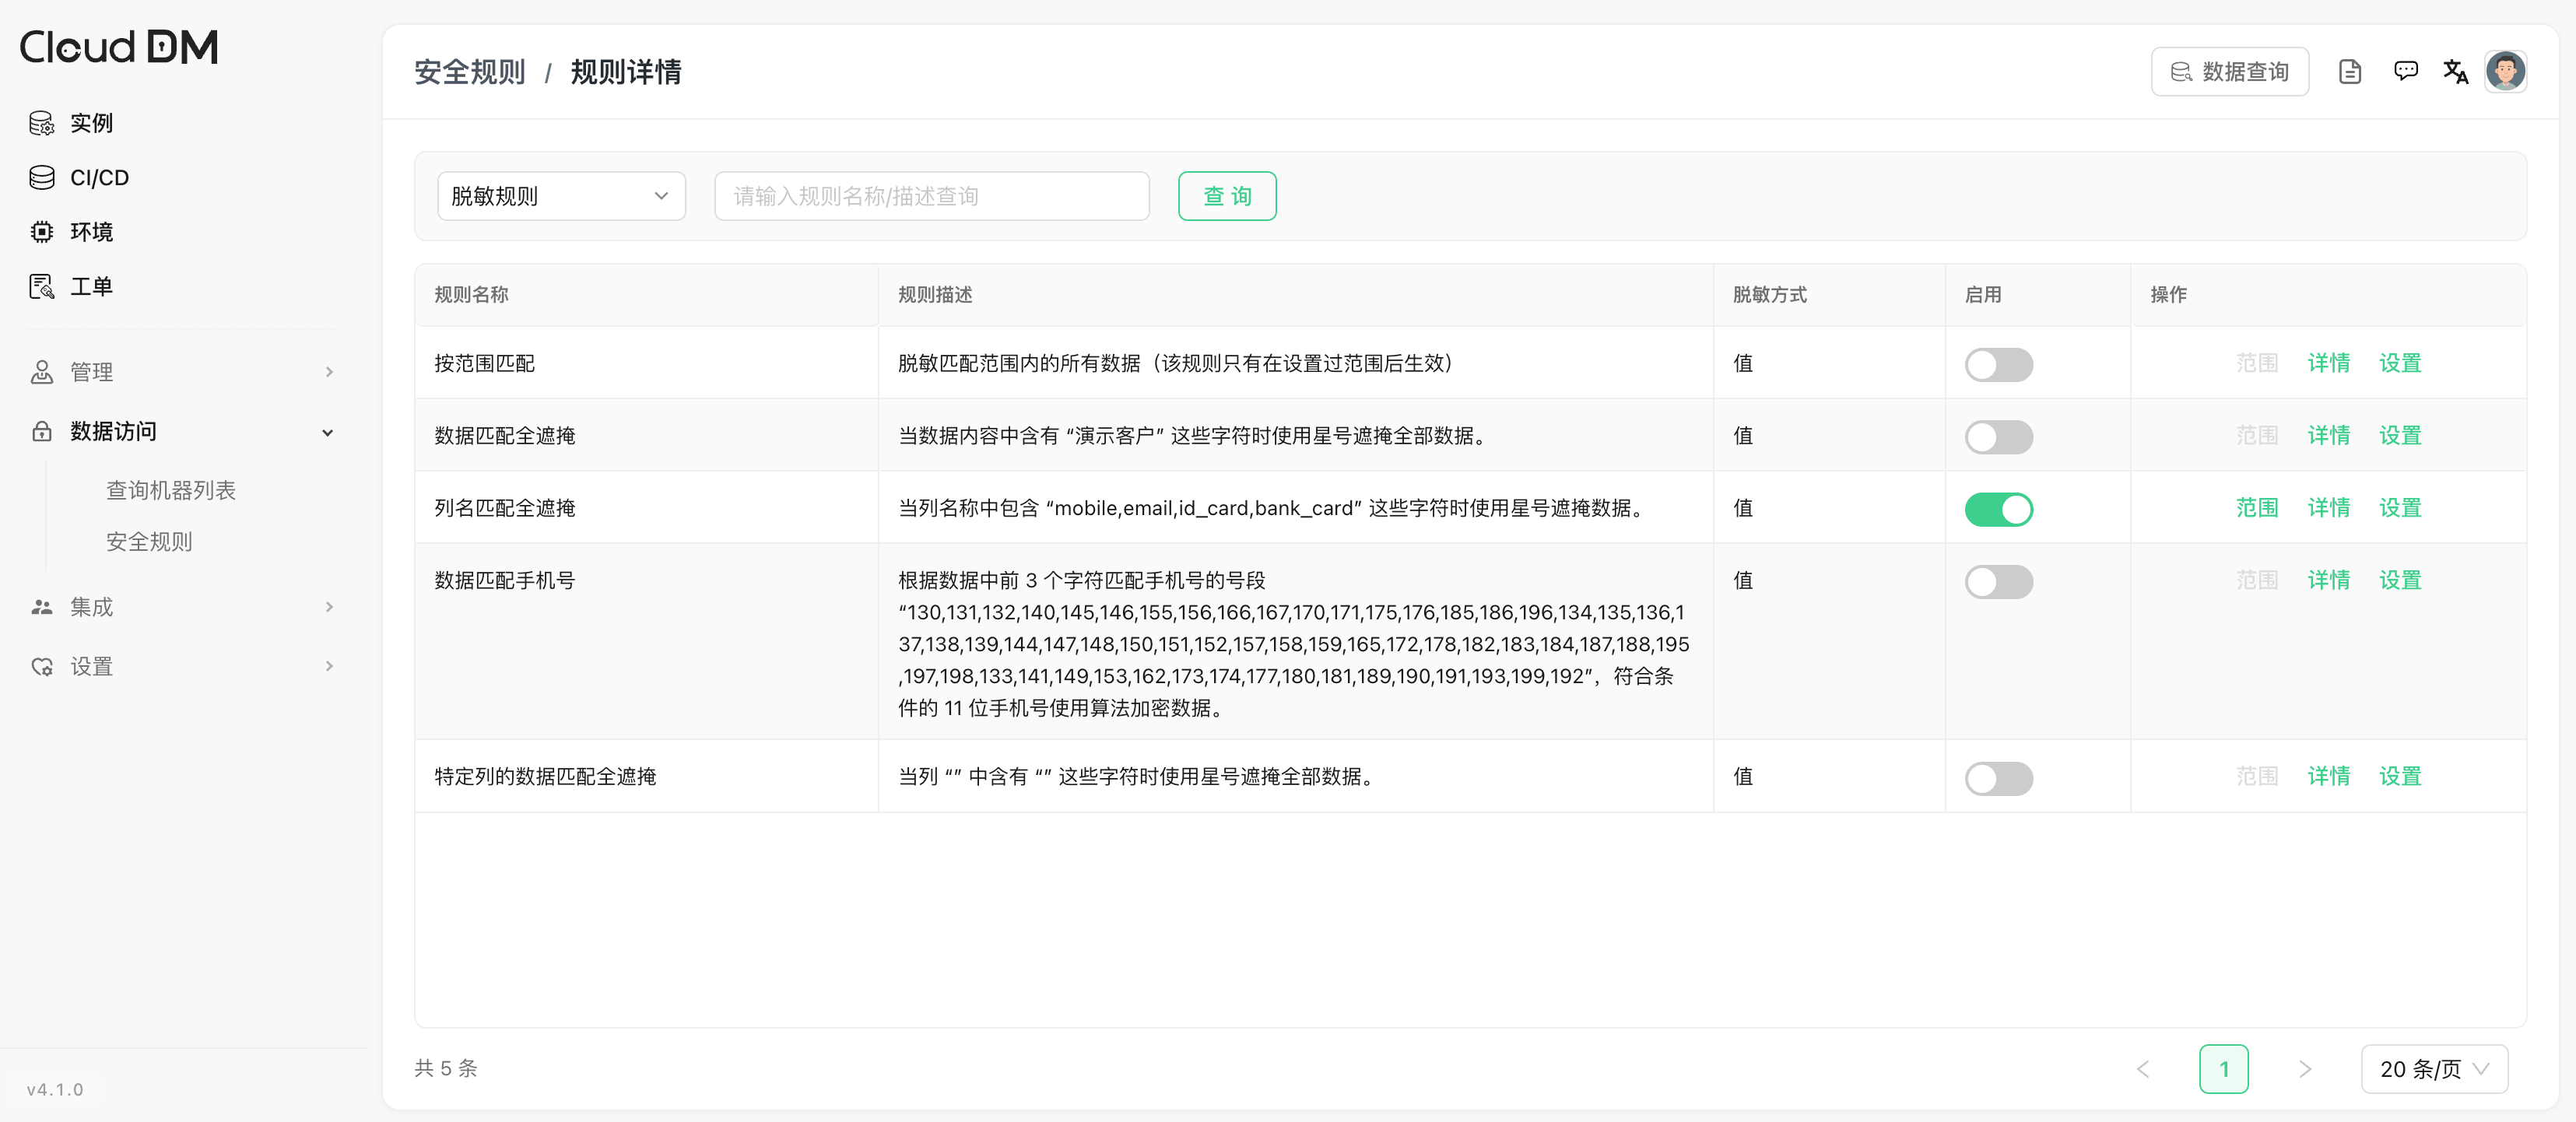2576x1122 pixels.
Task: Go to next page arrow
Action: pyautogui.click(x=2305, y=1069)
